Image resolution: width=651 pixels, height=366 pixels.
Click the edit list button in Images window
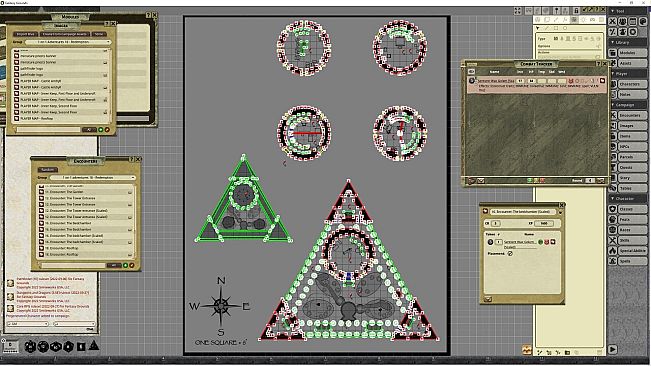click(107, 130)
